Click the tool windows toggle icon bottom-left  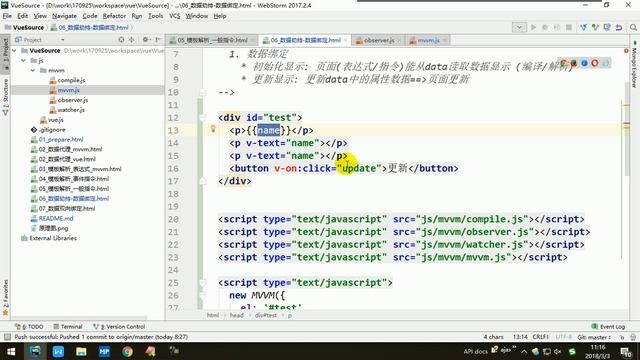[x=7, y=337]
